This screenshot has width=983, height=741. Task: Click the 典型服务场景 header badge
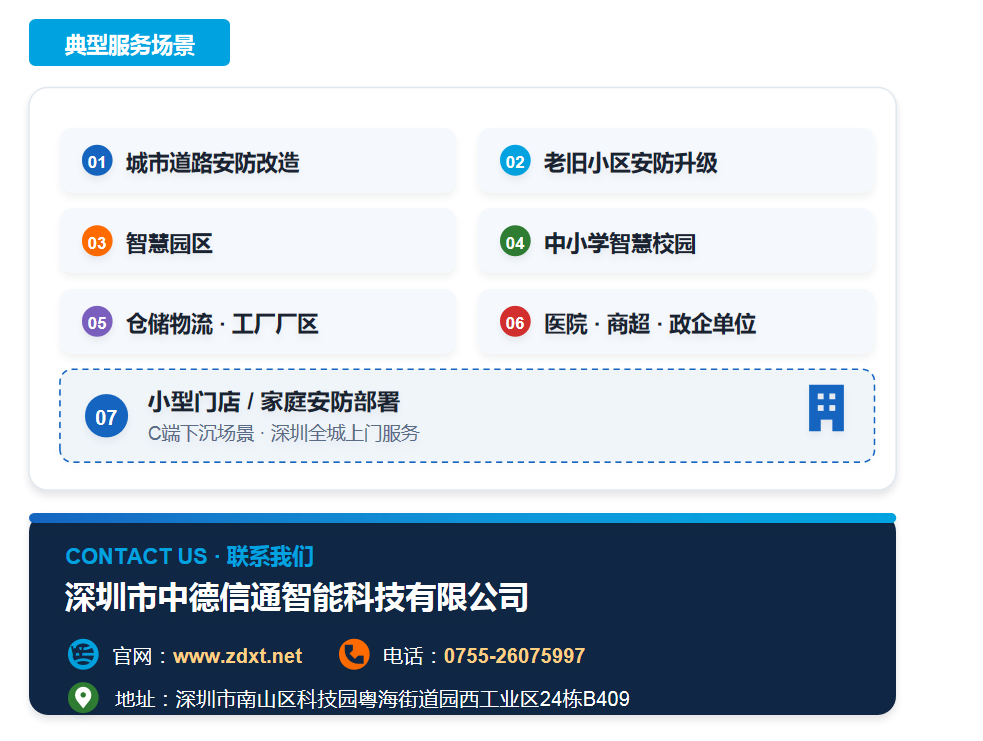tap(129, 43)
